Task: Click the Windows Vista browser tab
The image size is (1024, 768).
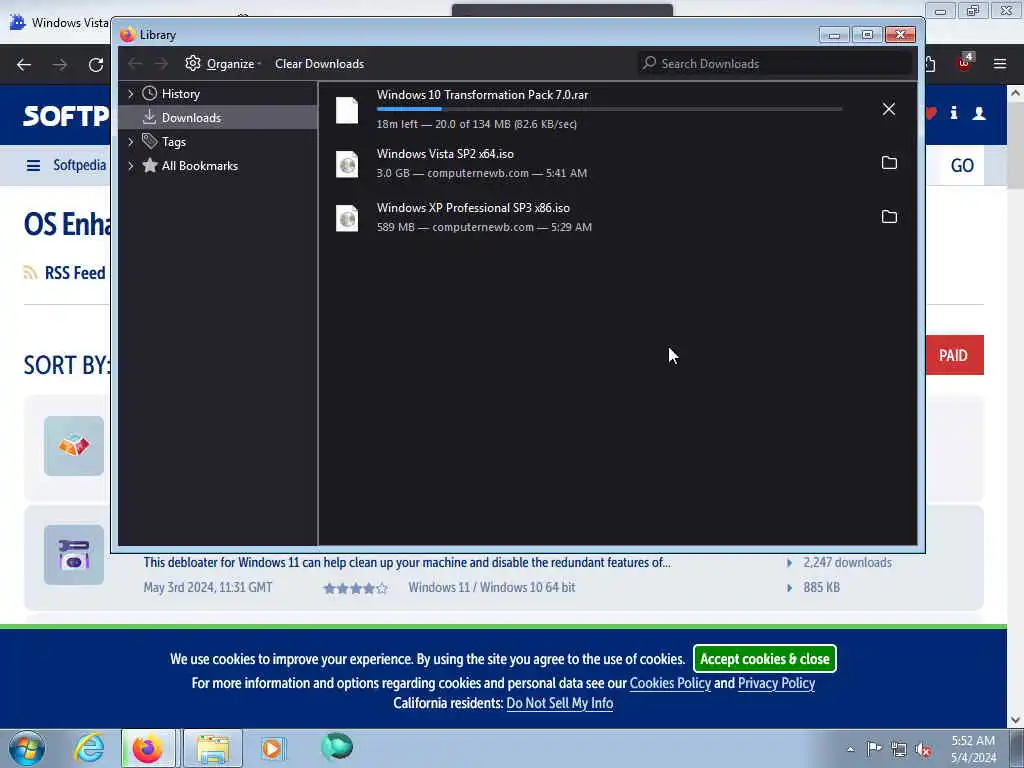Action: (60, 23)
